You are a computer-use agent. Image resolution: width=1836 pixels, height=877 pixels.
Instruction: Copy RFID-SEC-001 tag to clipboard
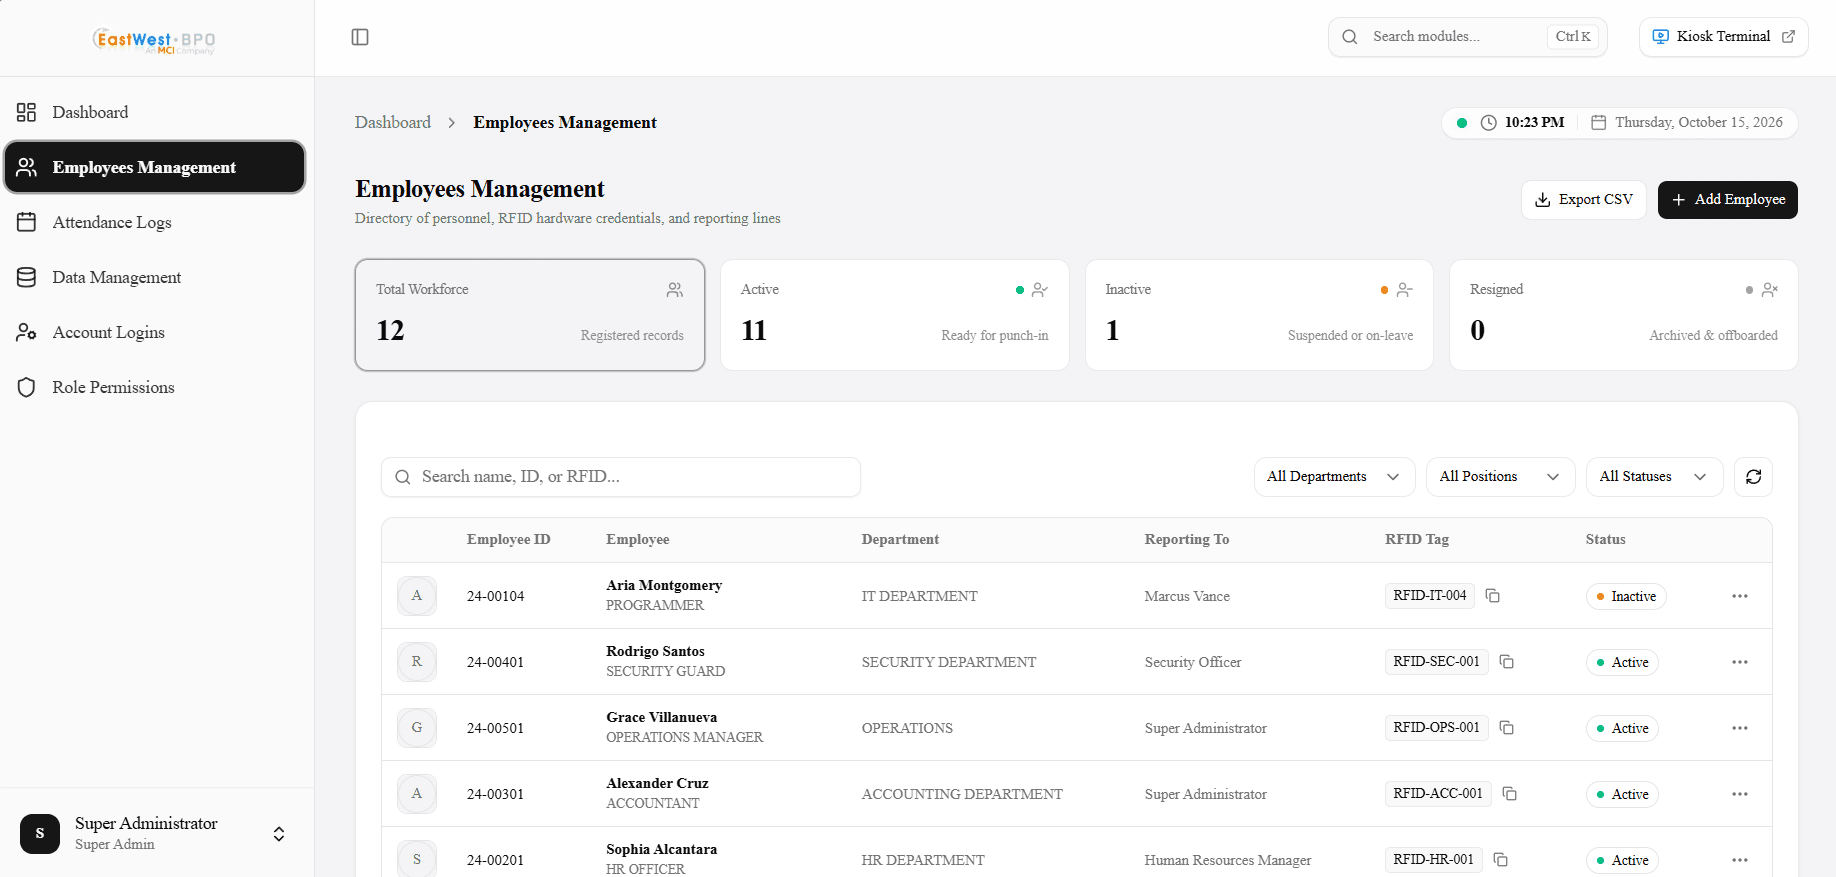[1507, 662]
